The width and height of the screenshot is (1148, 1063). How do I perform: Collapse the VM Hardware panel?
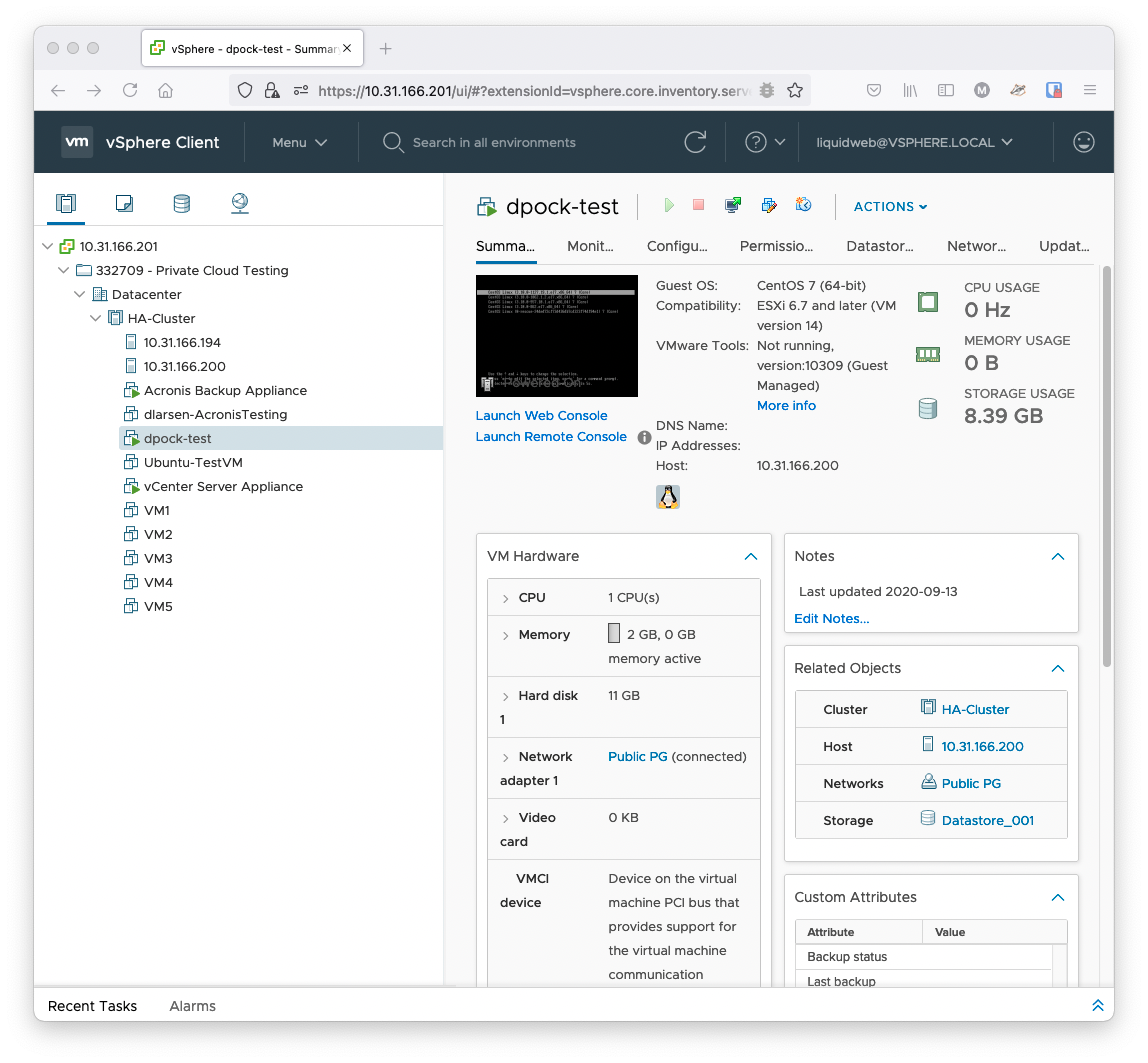click(751, 556)
